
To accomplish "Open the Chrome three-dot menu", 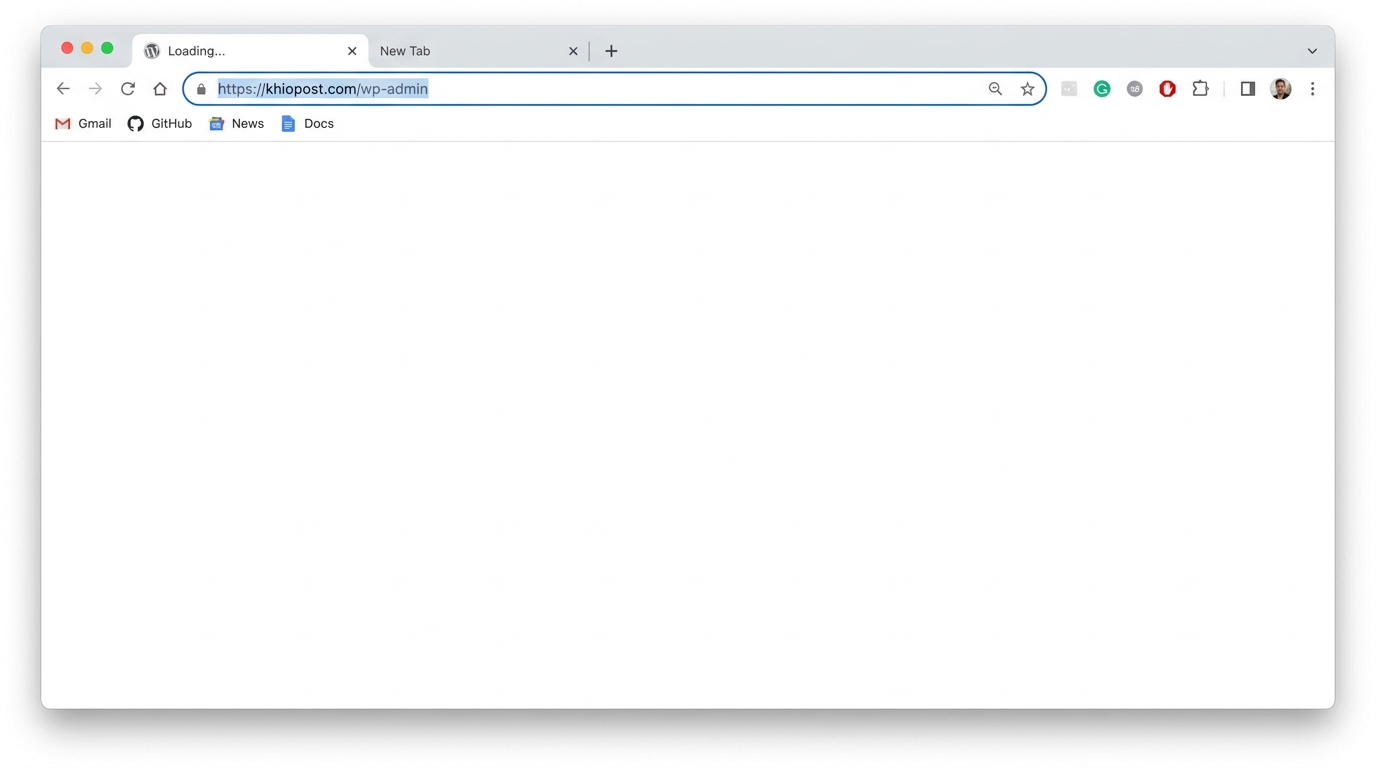I will [1312, 89].
